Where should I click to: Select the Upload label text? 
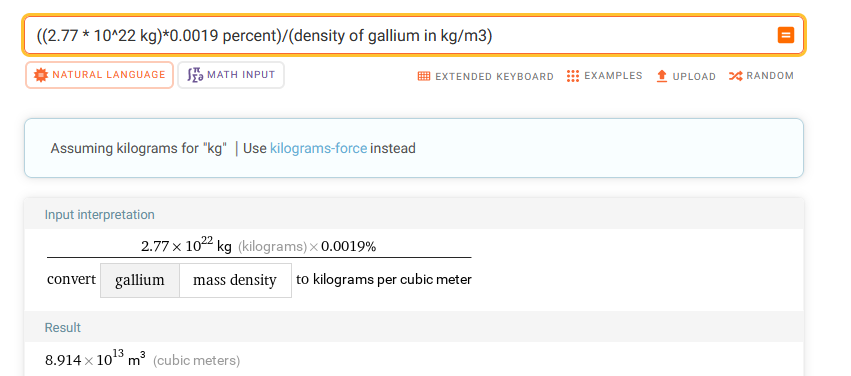[x=694, y=77]
